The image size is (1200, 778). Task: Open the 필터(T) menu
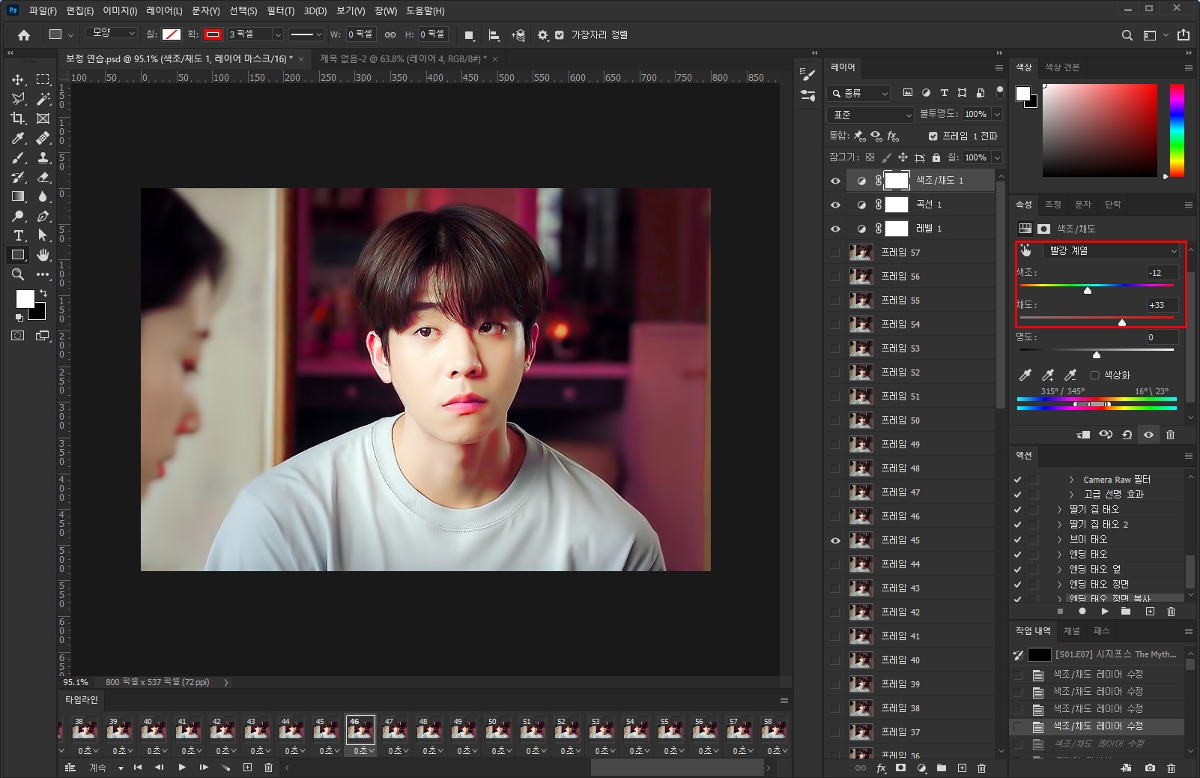tap(280, 11)
